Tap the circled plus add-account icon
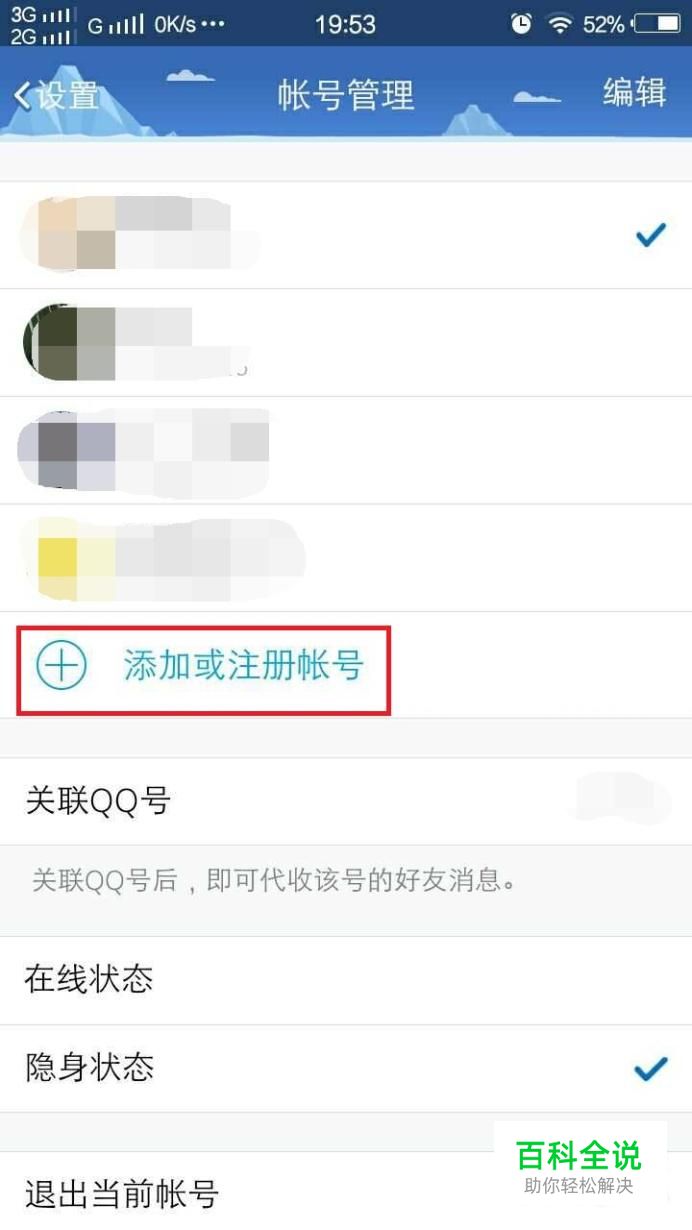692x1230 pixels. coord(62,665)
